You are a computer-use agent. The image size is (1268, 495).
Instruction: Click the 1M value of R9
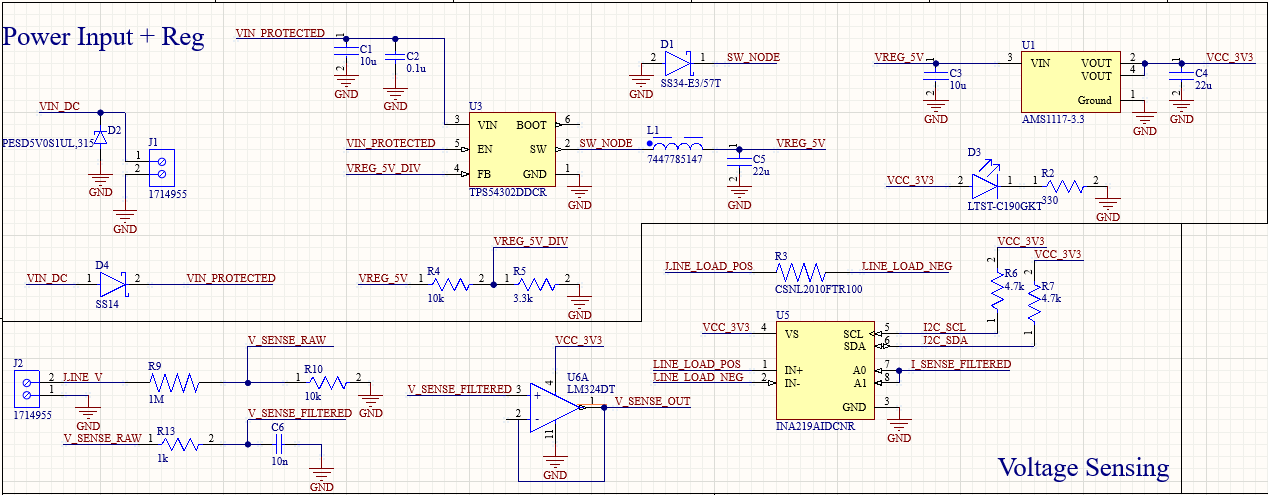pyautogui.click(x=155, y=399)
